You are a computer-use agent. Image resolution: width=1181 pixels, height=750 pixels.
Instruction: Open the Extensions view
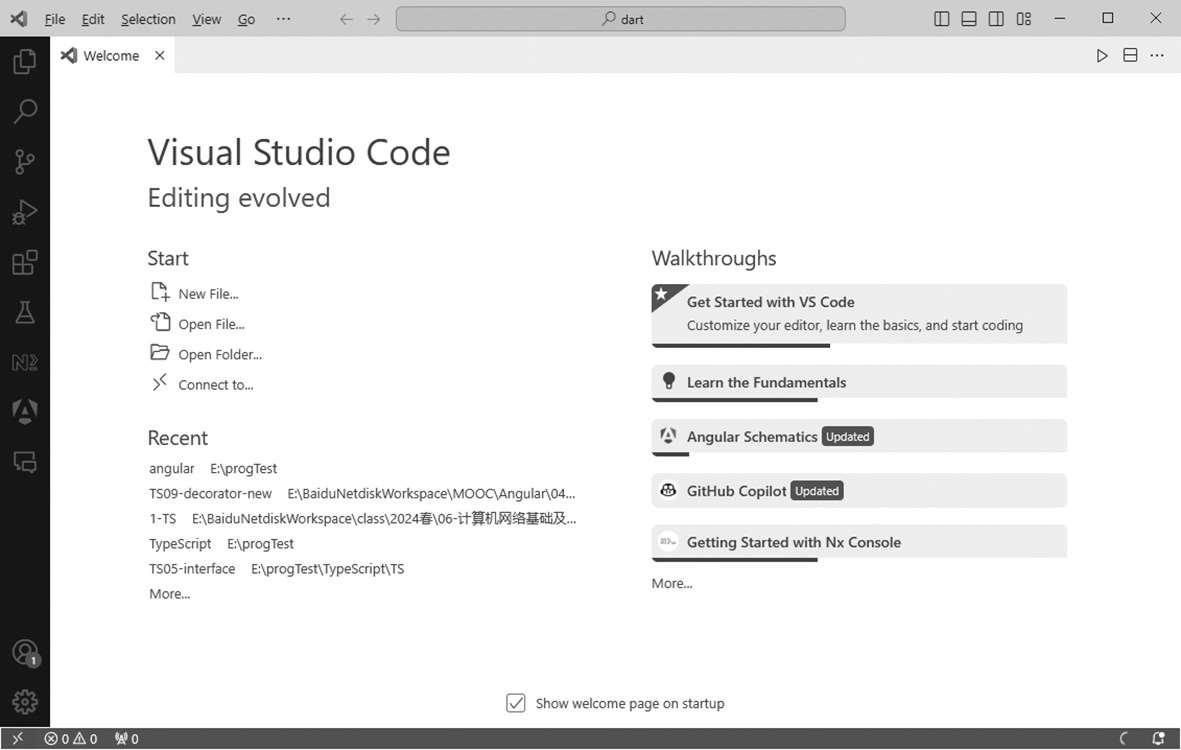(x=24, y=262)
